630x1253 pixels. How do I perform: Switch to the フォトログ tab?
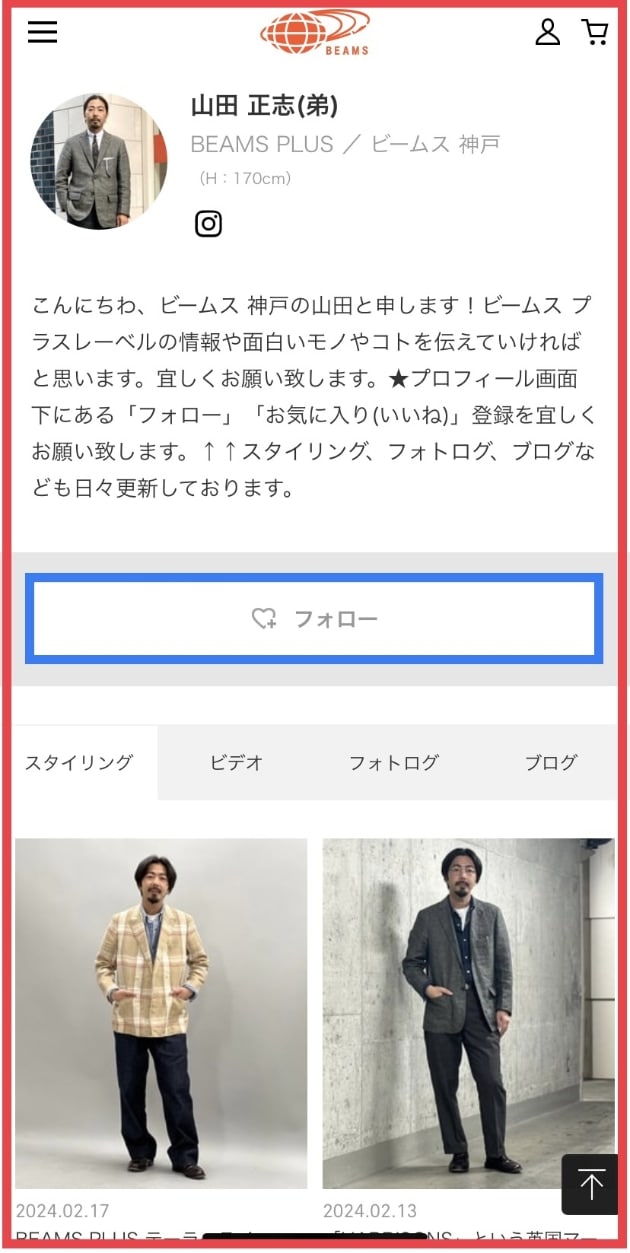point(394,762)
